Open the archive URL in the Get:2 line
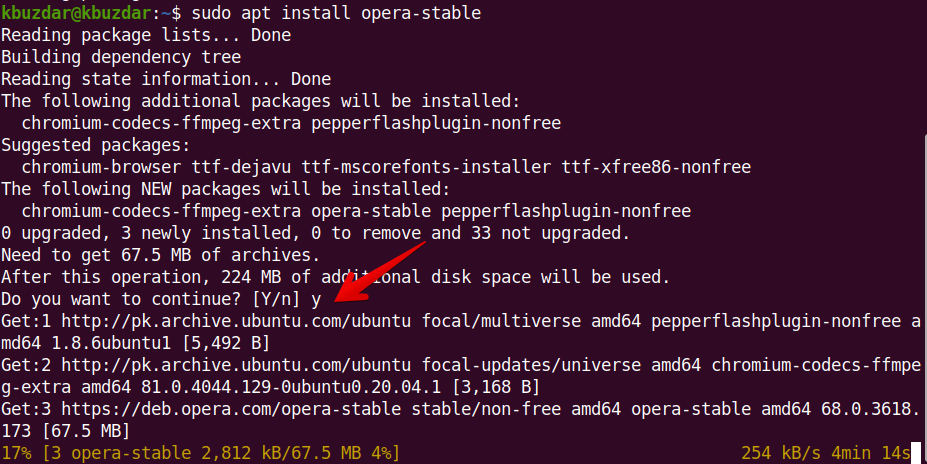Viewport: 927px width, 464px height. click(x=236, y=365)
